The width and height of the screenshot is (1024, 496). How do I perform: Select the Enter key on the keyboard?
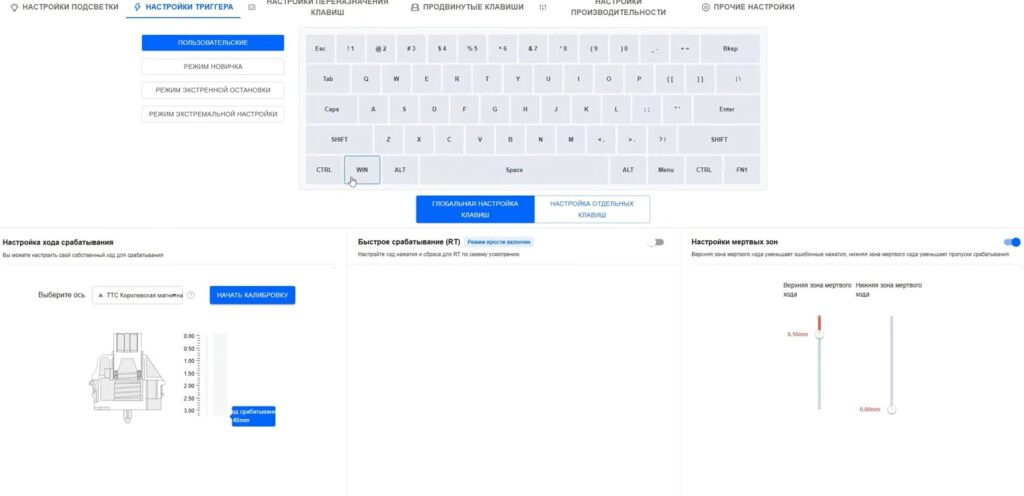(x=726, y=109)
